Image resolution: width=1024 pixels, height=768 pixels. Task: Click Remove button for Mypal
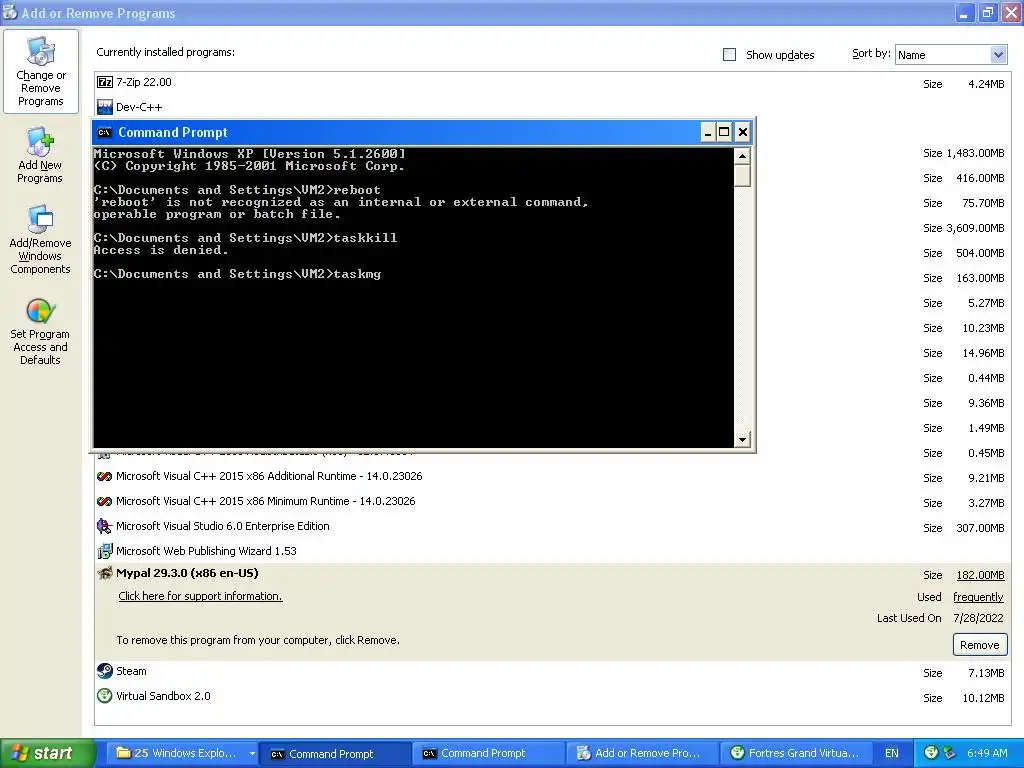980,645
